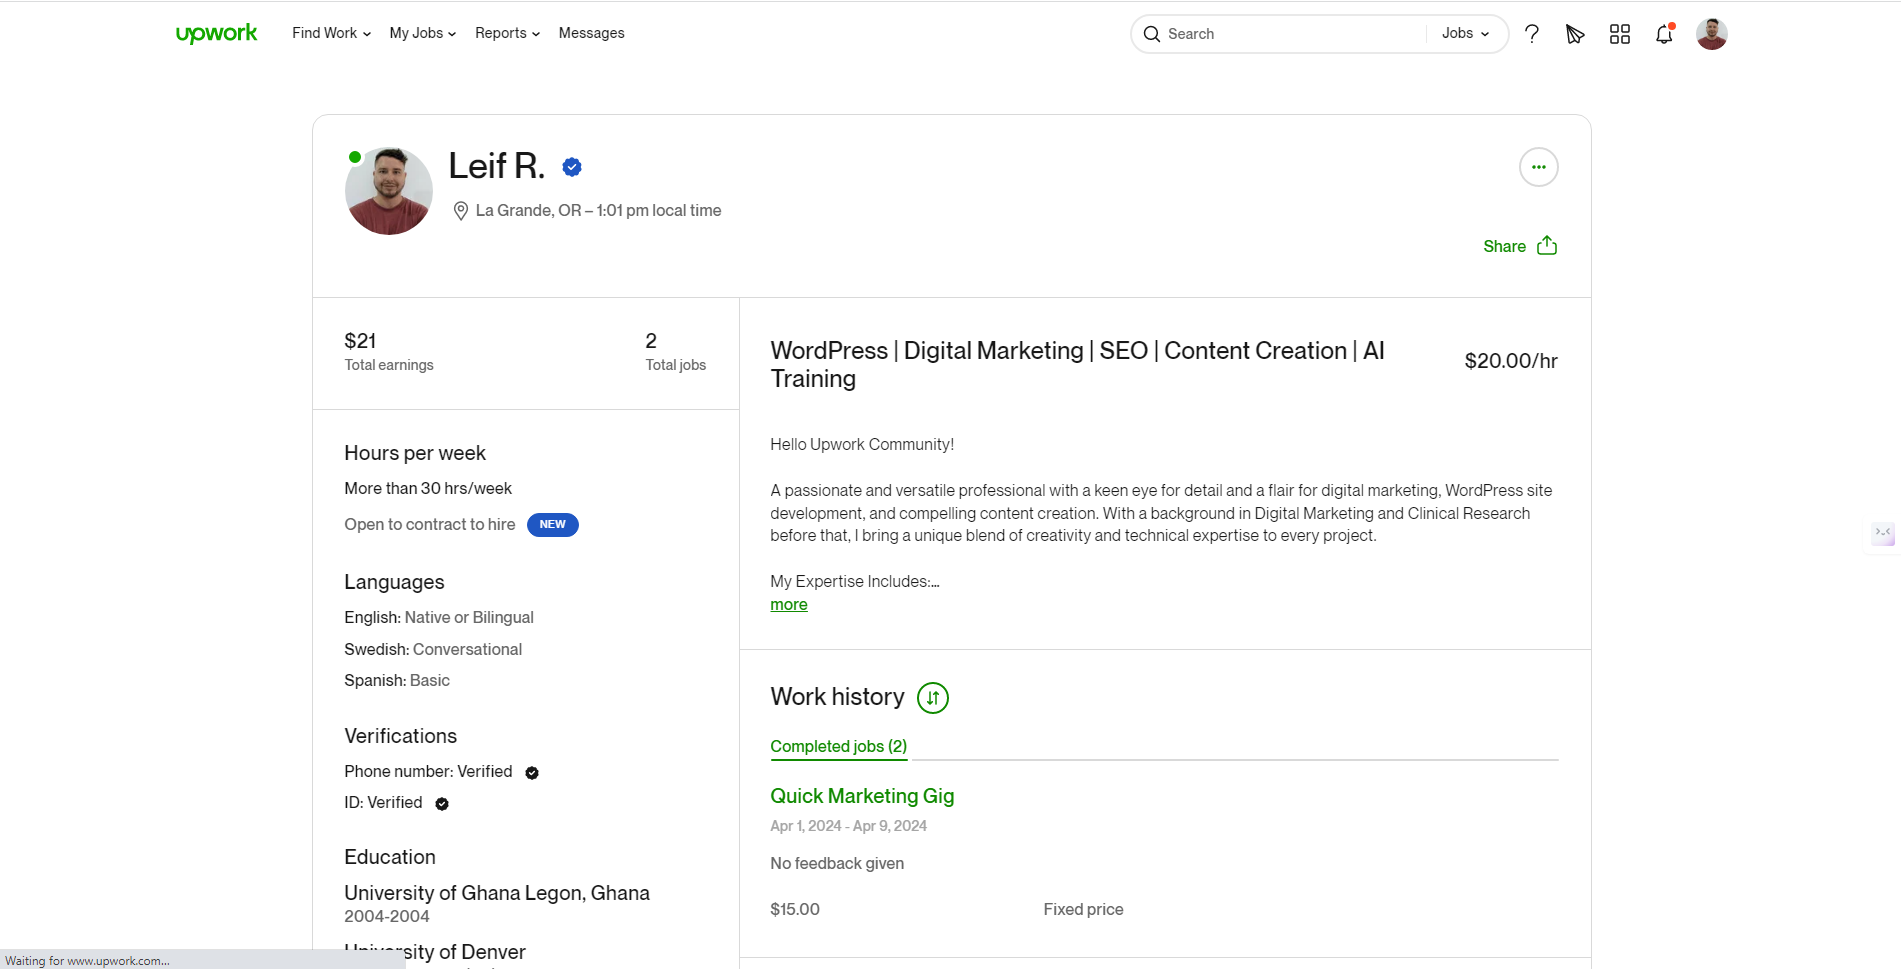Viewport: 1901px width, 969px height.
Task: Click the Total jobs label
Action: click(x=676, y=365)
